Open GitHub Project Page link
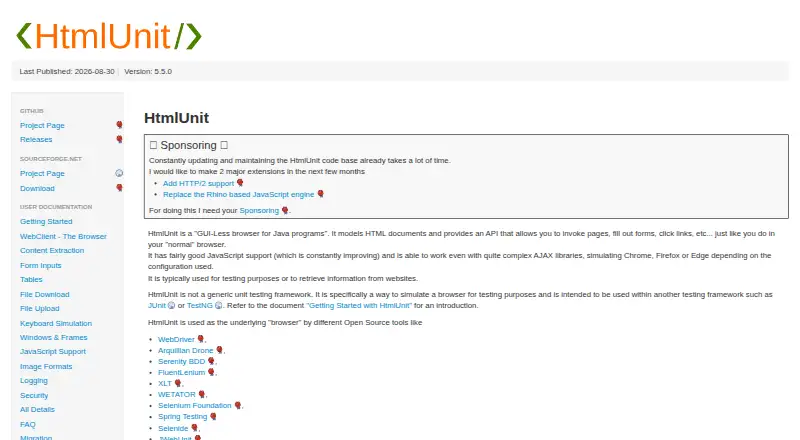This screenshot has width=800, height=440. tap(42, 126)
